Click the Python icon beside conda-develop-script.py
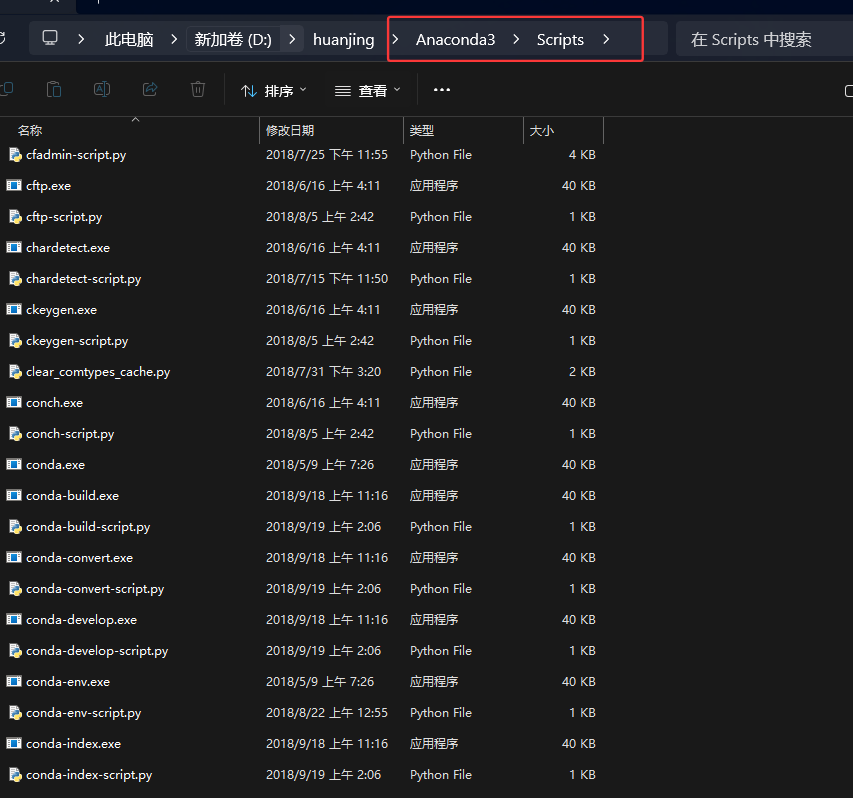 point(15,651)
